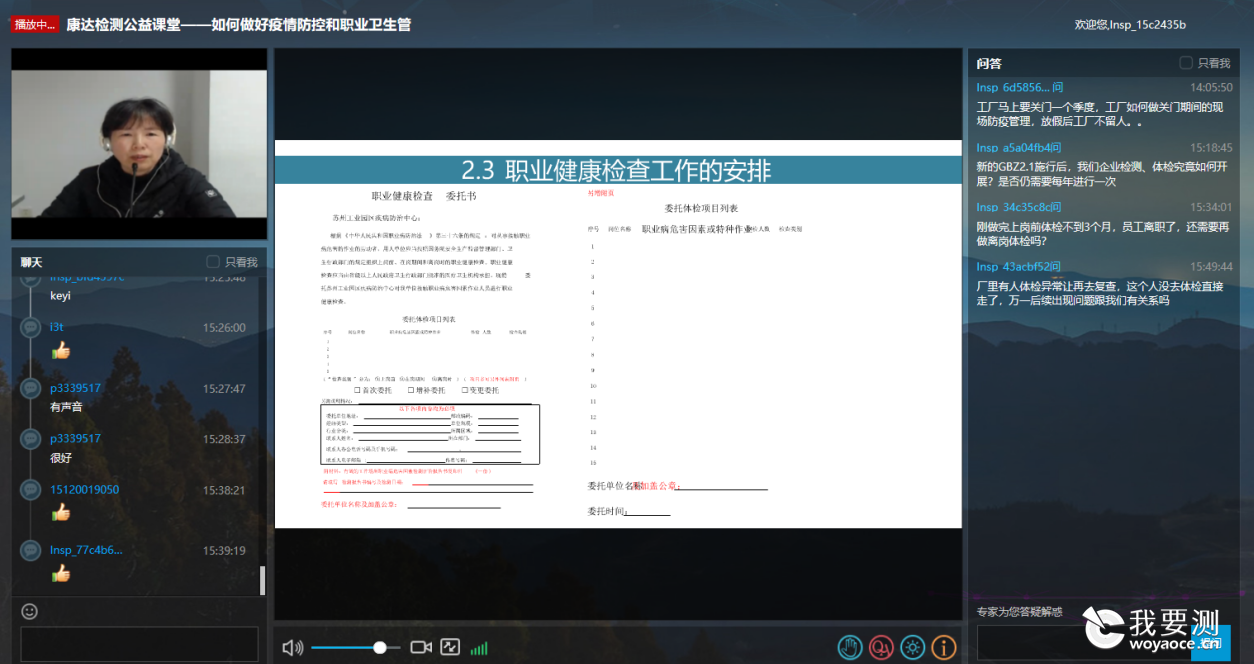1254x664 pixels.
Task: Click the welcome text 欢迎您,Insp_15c2435b
Action: tap(1130, 24)
